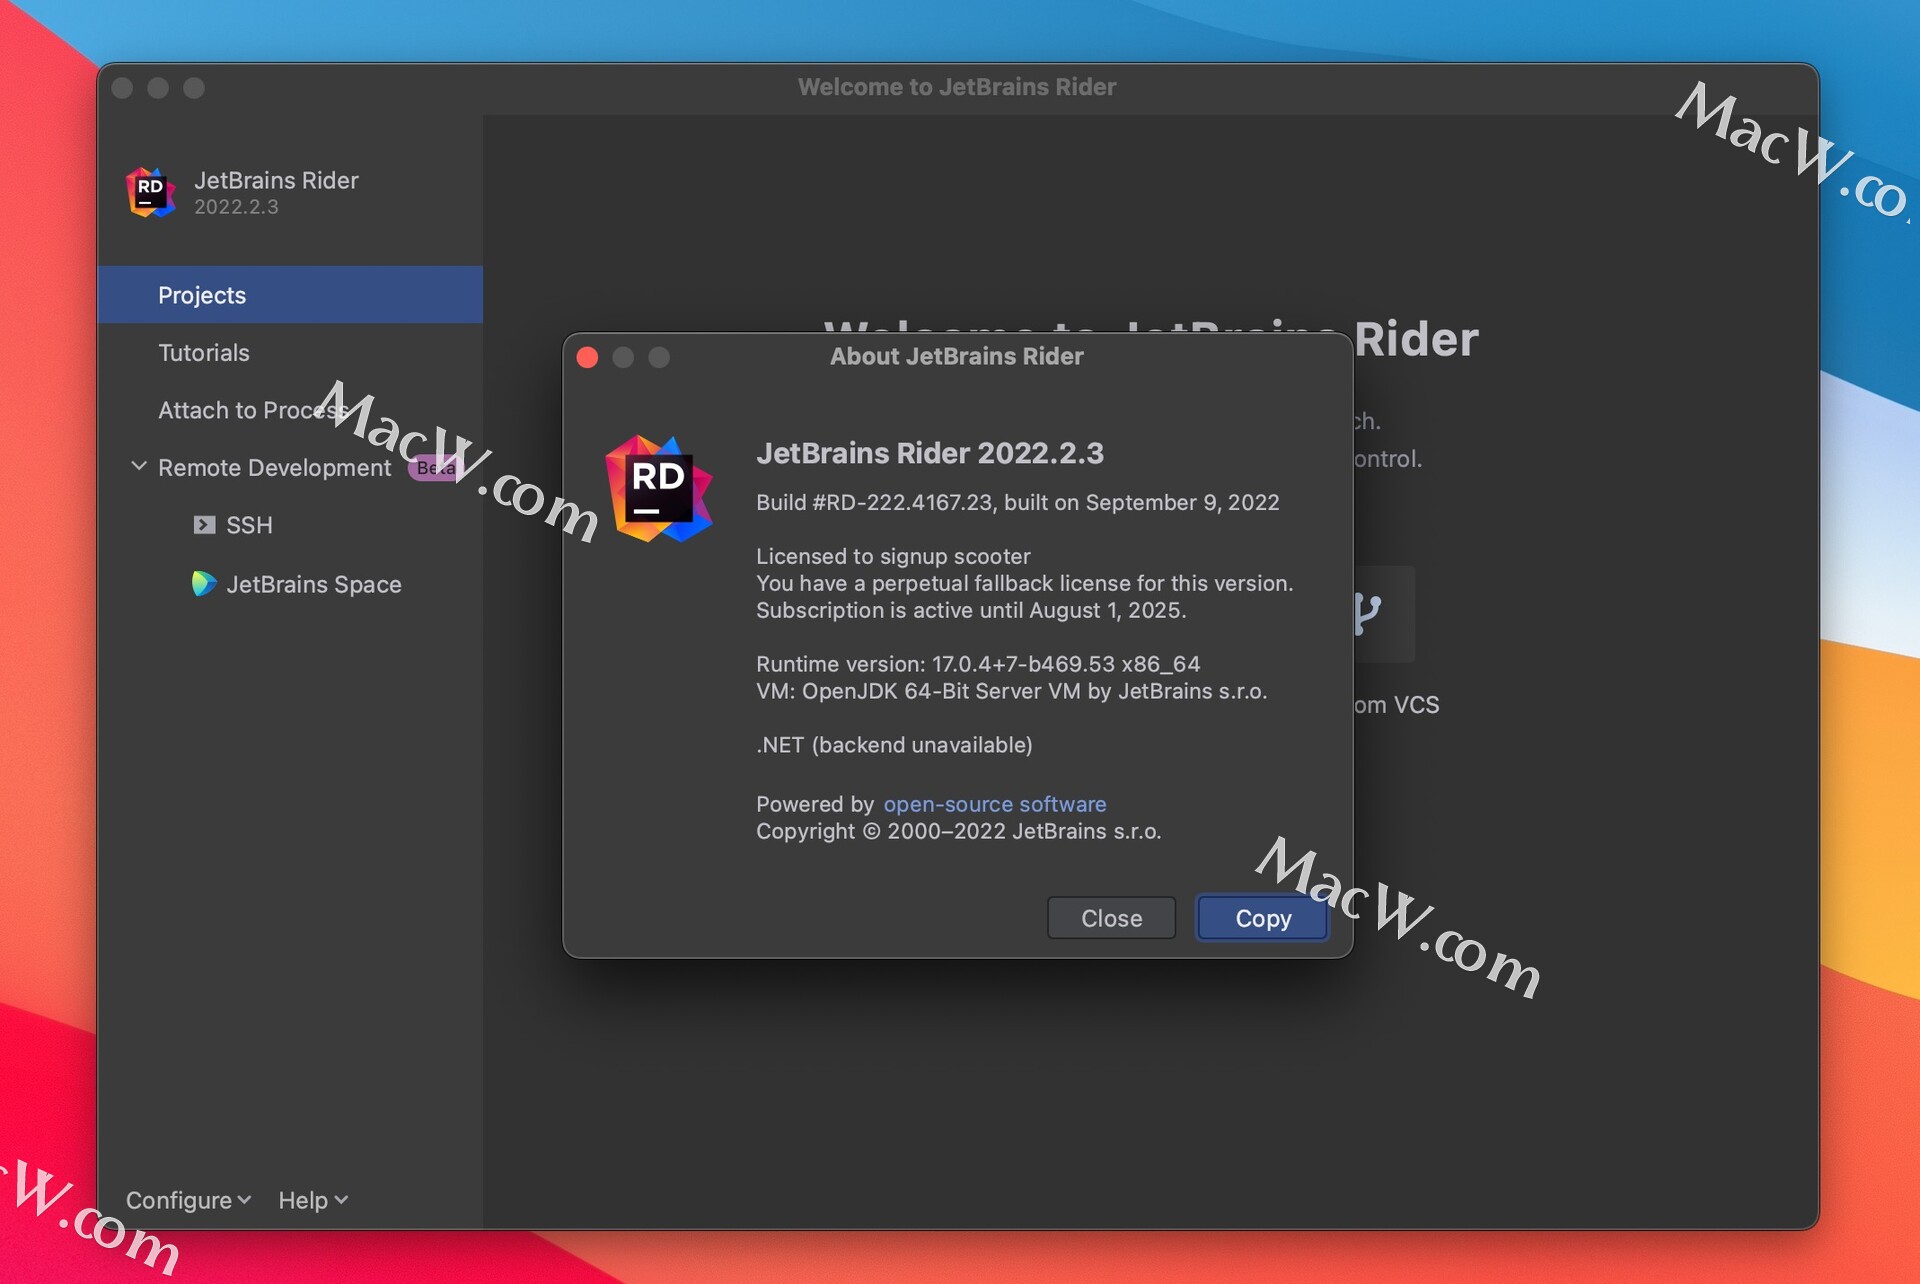Collapse the Remote Development section chevron

coord(139,466)
